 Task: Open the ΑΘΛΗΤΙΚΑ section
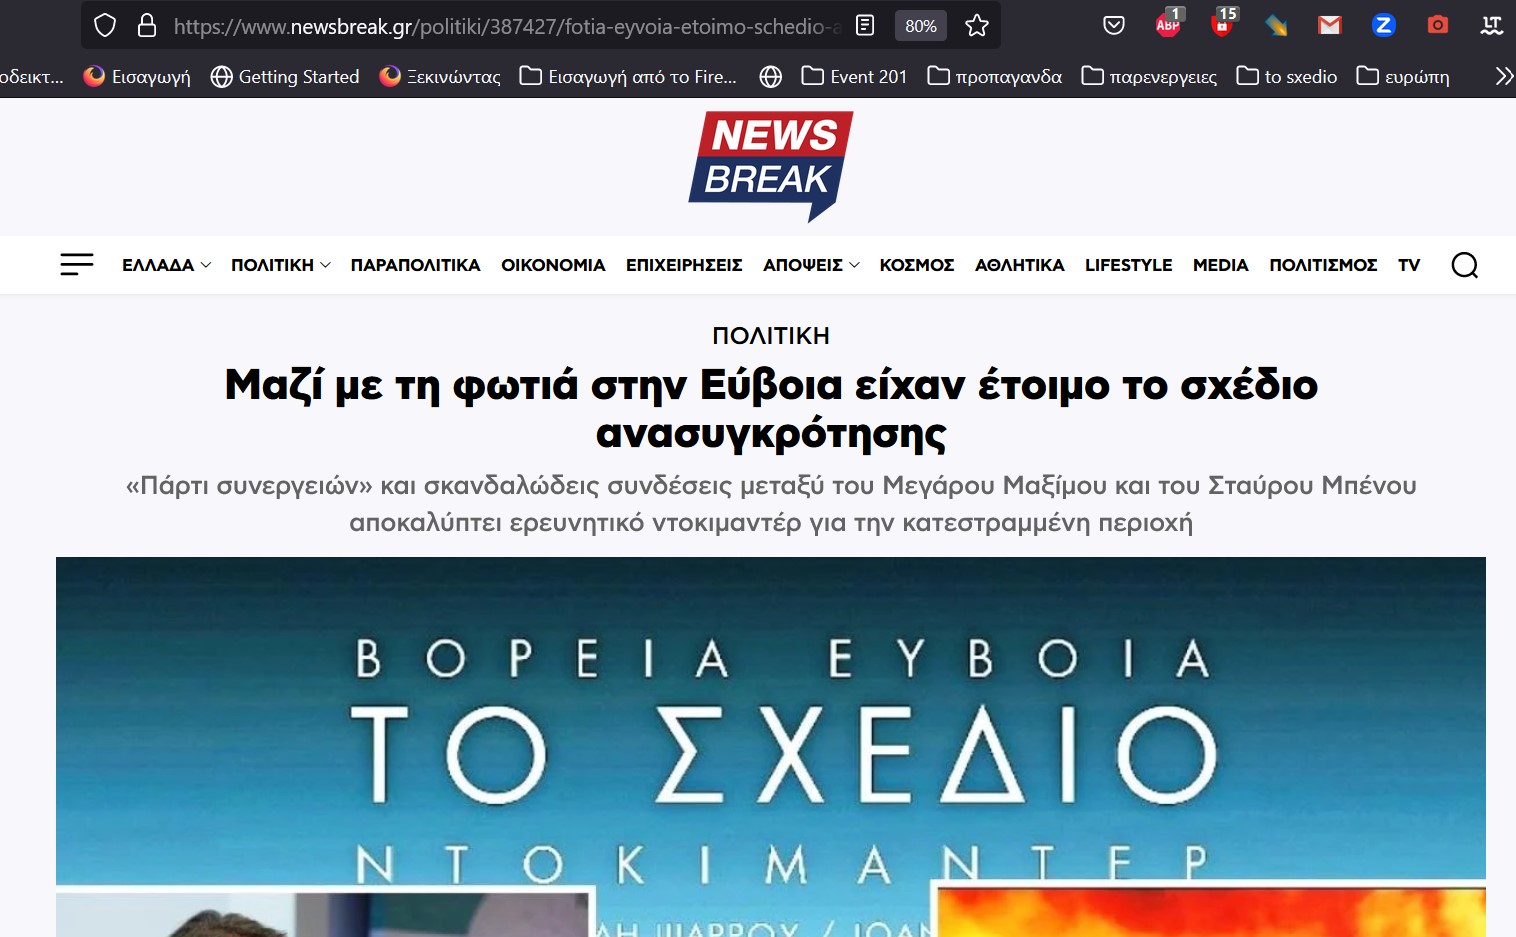tap(1019, 265)
